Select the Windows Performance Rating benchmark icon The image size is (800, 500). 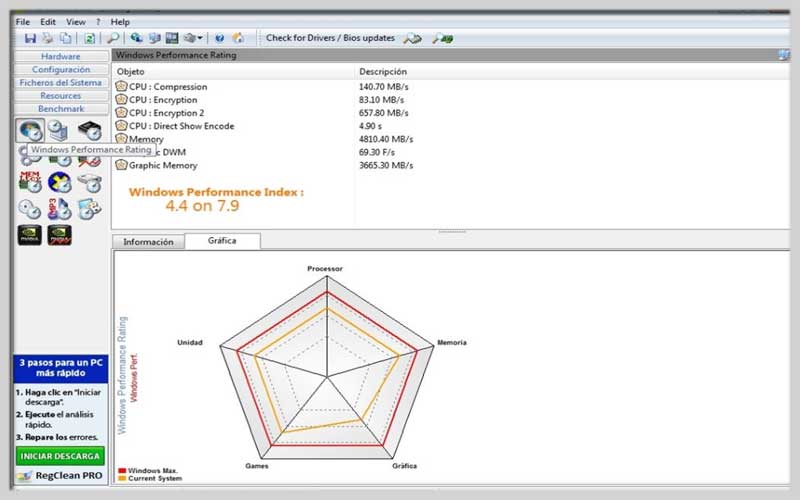[x=30, y=131]
